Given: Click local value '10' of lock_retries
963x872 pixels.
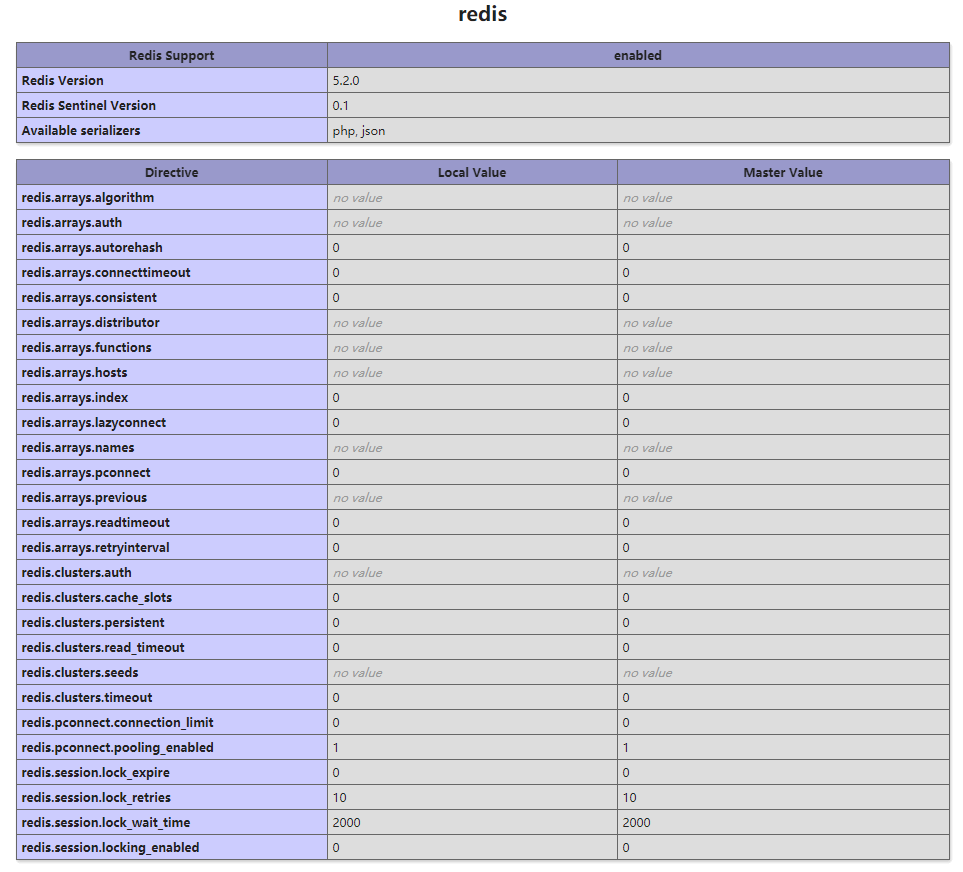Looking at the screenshot, I should (x=340, y=798).
